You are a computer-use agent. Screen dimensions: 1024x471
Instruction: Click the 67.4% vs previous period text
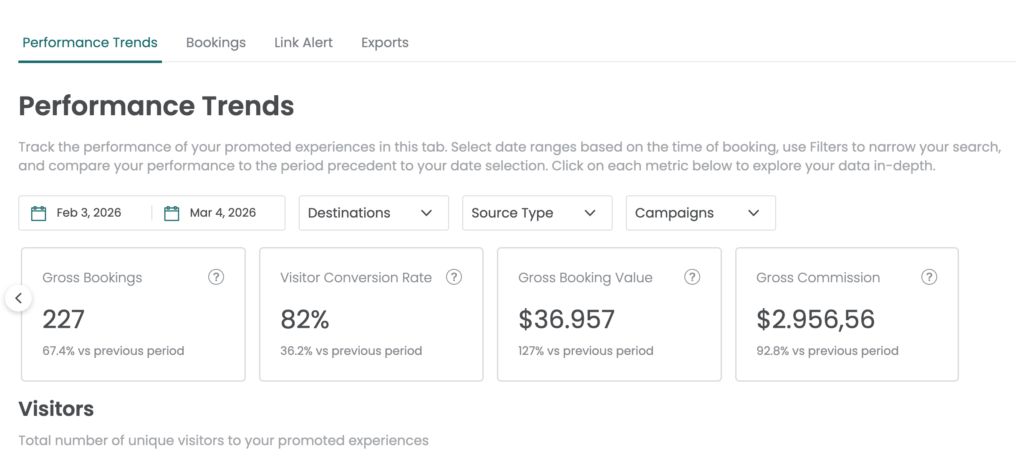pyautogui.click(x=113, y=351)
